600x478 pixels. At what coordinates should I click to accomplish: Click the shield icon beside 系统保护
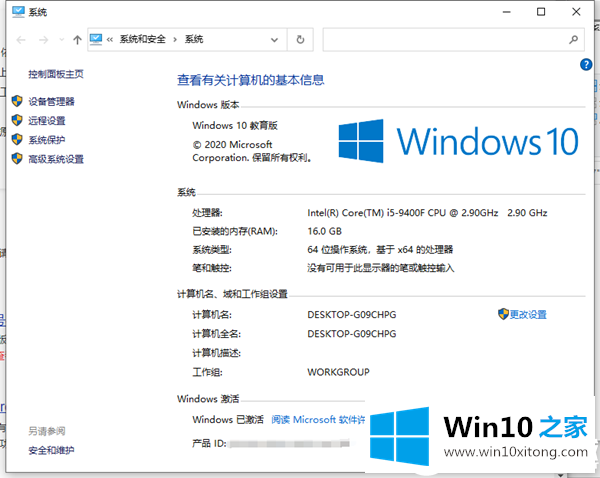(17, 139)
